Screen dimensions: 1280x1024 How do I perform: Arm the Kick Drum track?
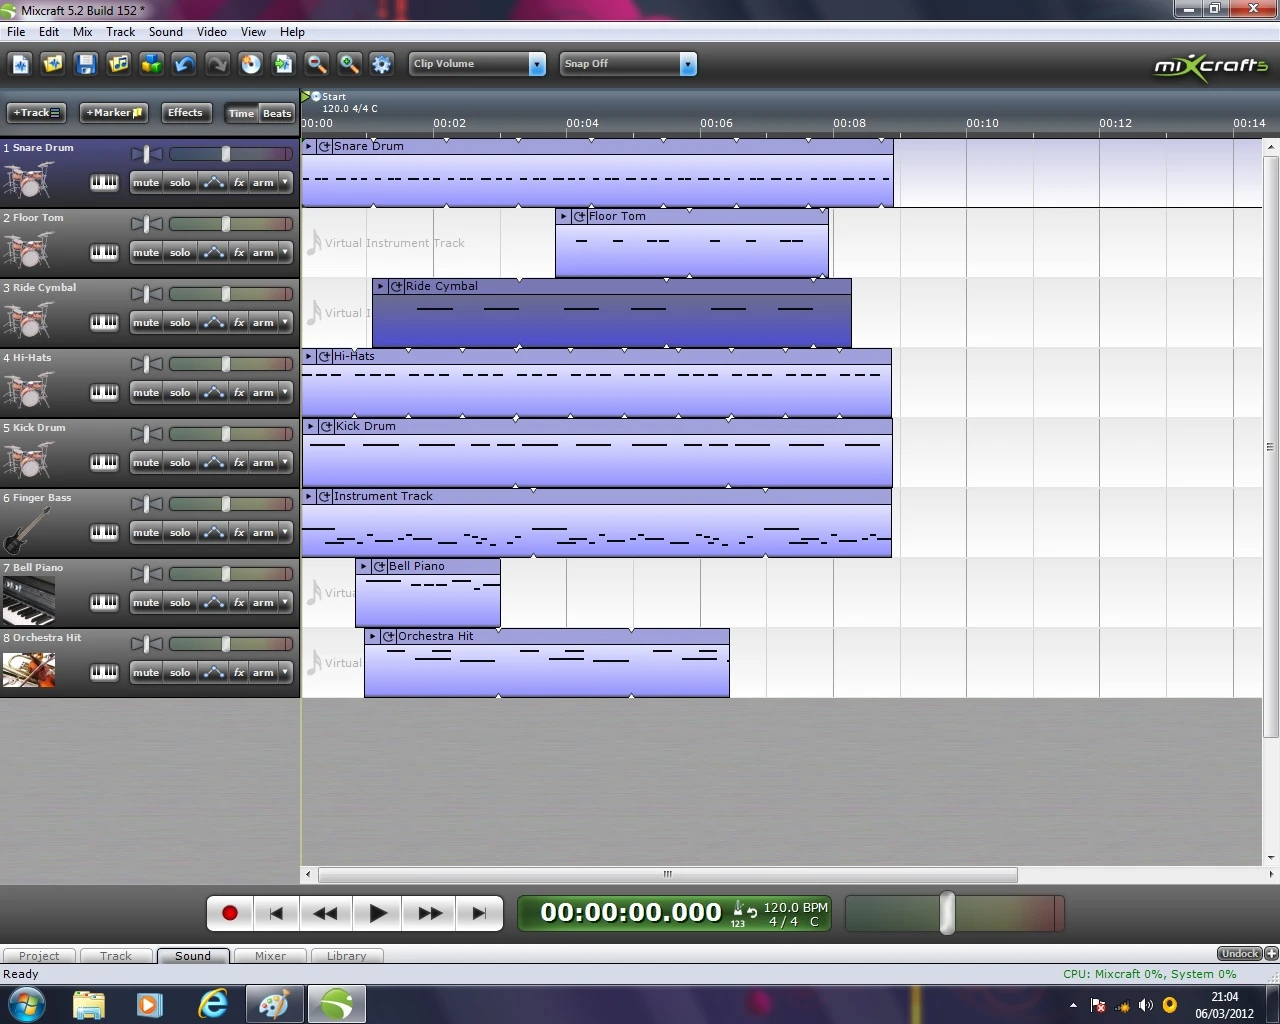(x=263, y=462)
